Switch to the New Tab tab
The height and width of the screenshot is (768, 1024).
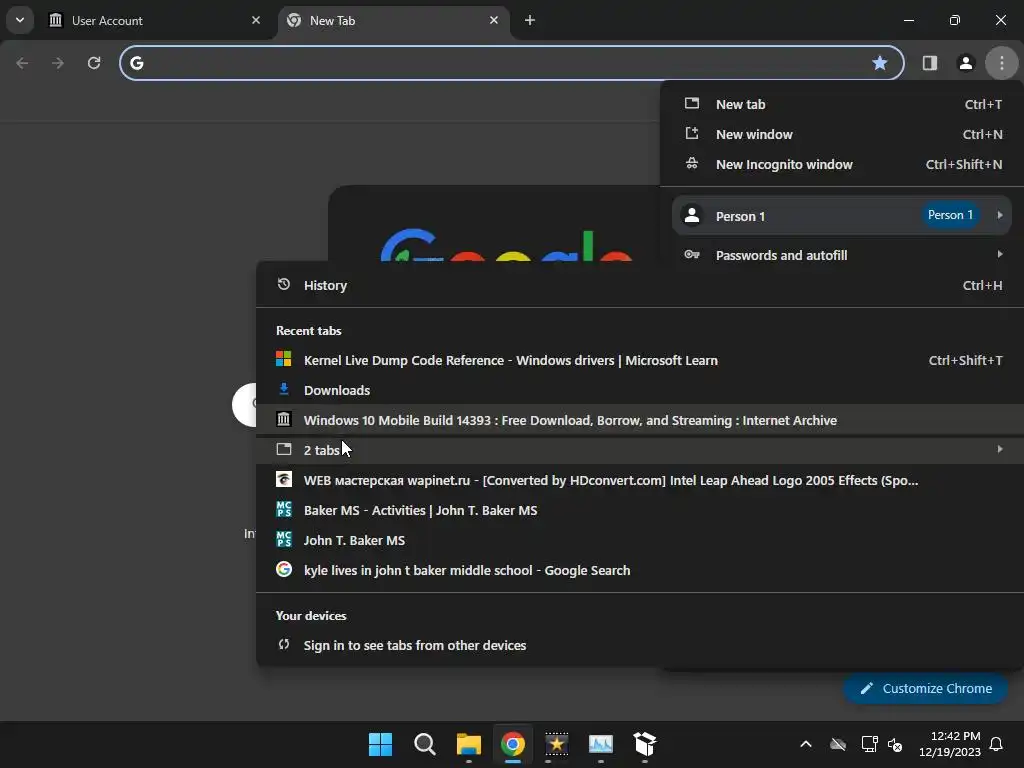pos(394,20)
